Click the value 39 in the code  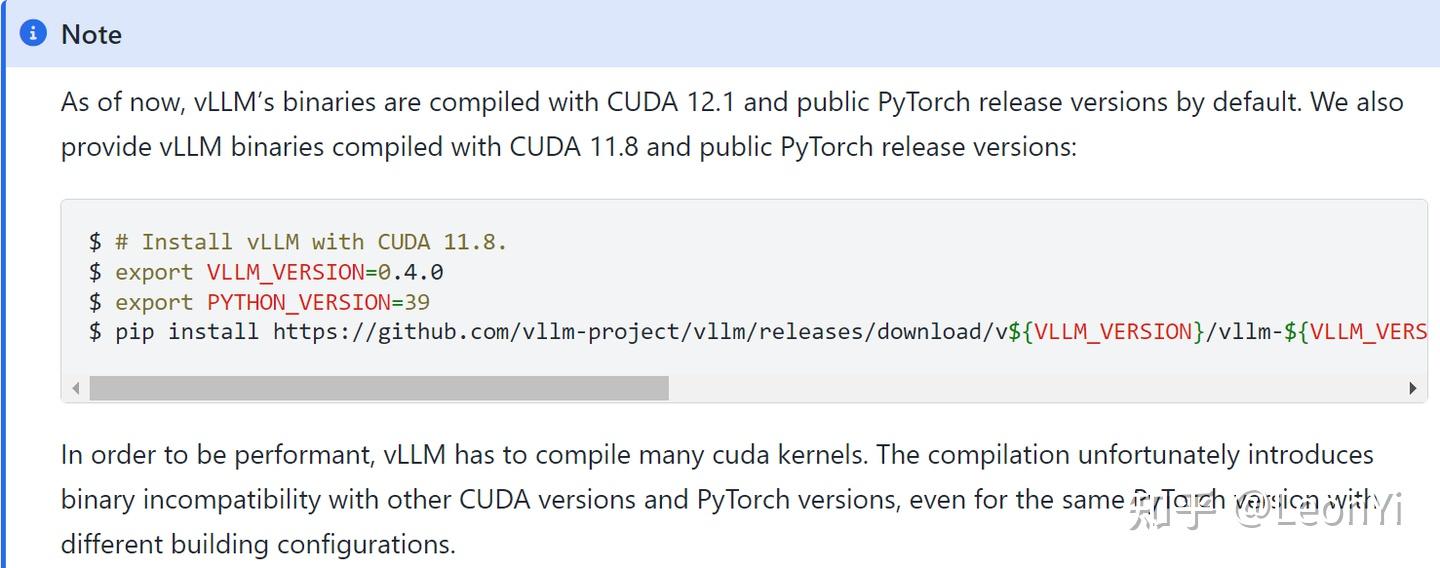click(417, 302)
